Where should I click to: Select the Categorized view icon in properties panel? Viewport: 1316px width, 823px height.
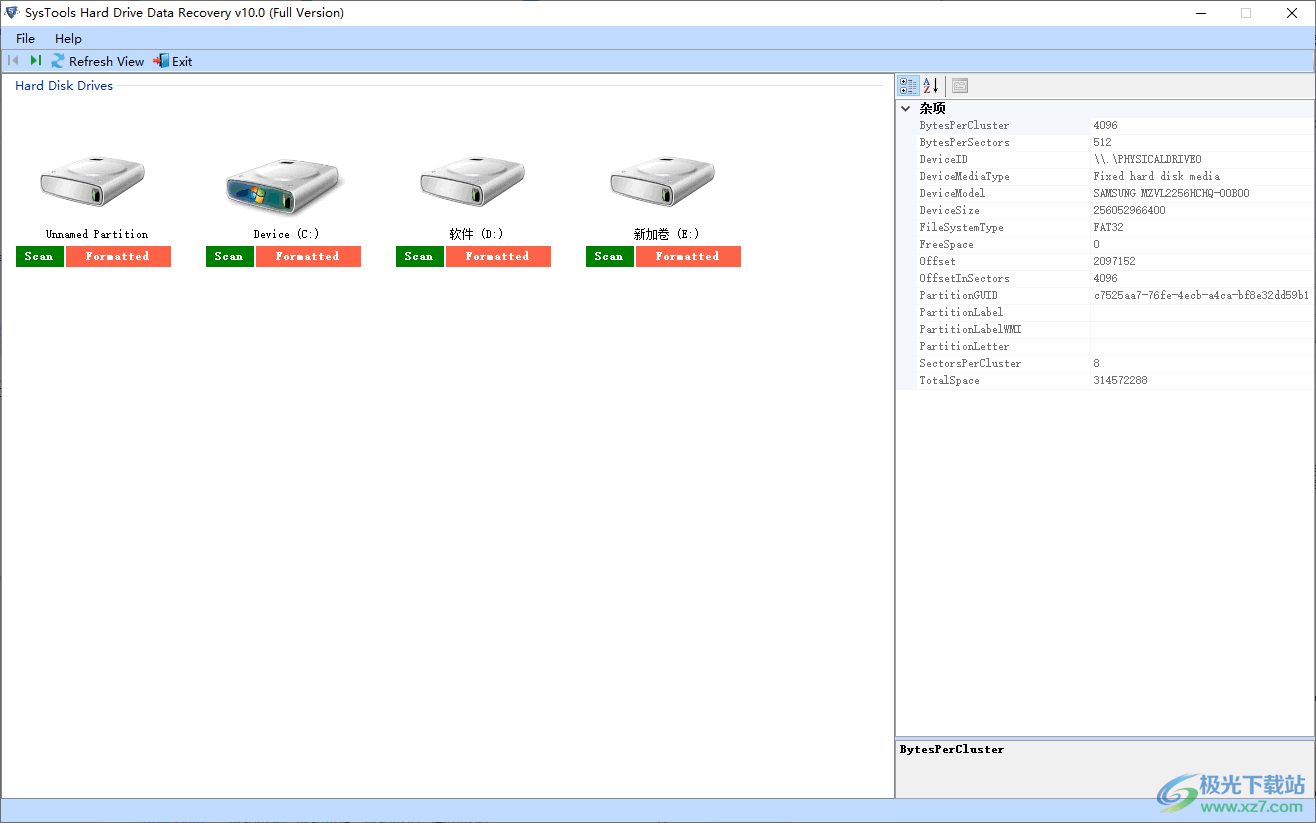coord(907,85)
